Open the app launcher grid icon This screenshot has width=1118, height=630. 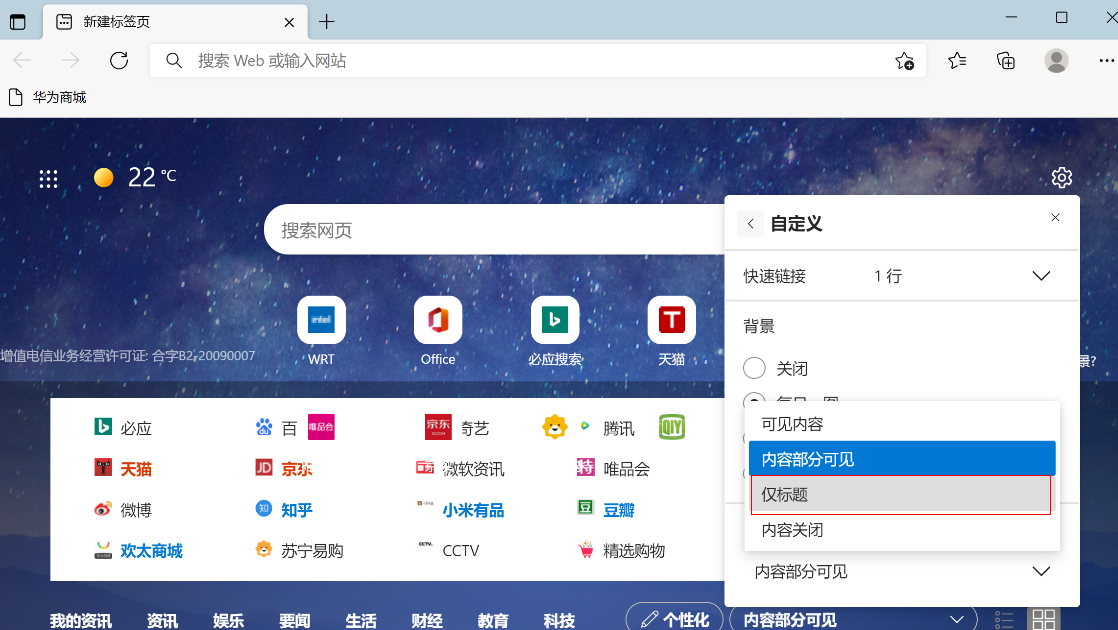(x=48, y=179)
